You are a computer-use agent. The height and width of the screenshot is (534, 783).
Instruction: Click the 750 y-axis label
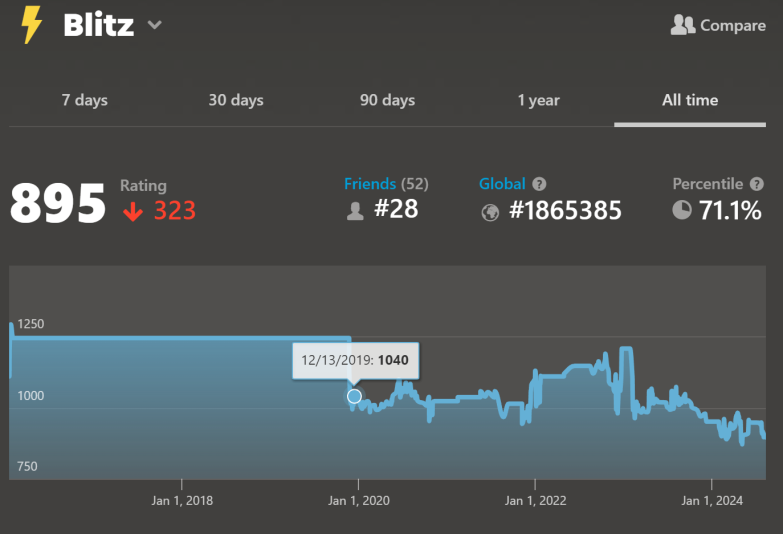coord(27,467)
